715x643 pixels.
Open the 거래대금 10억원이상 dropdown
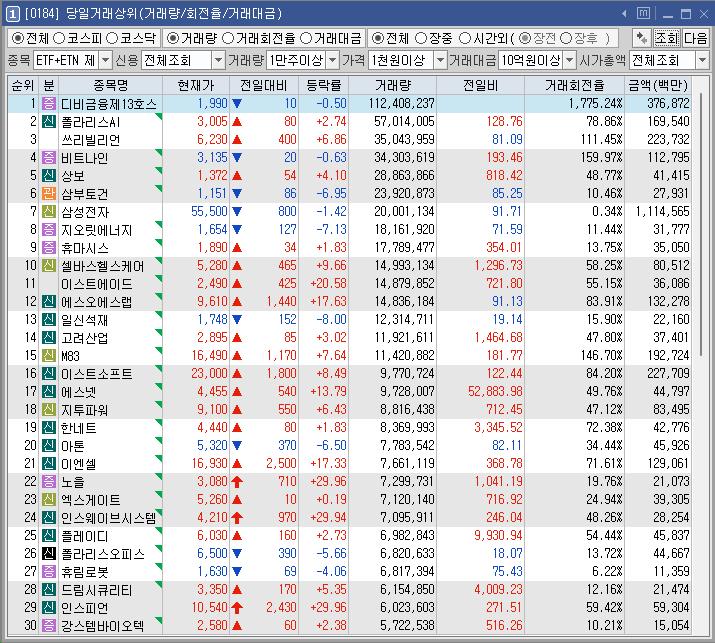pos(569,60)
